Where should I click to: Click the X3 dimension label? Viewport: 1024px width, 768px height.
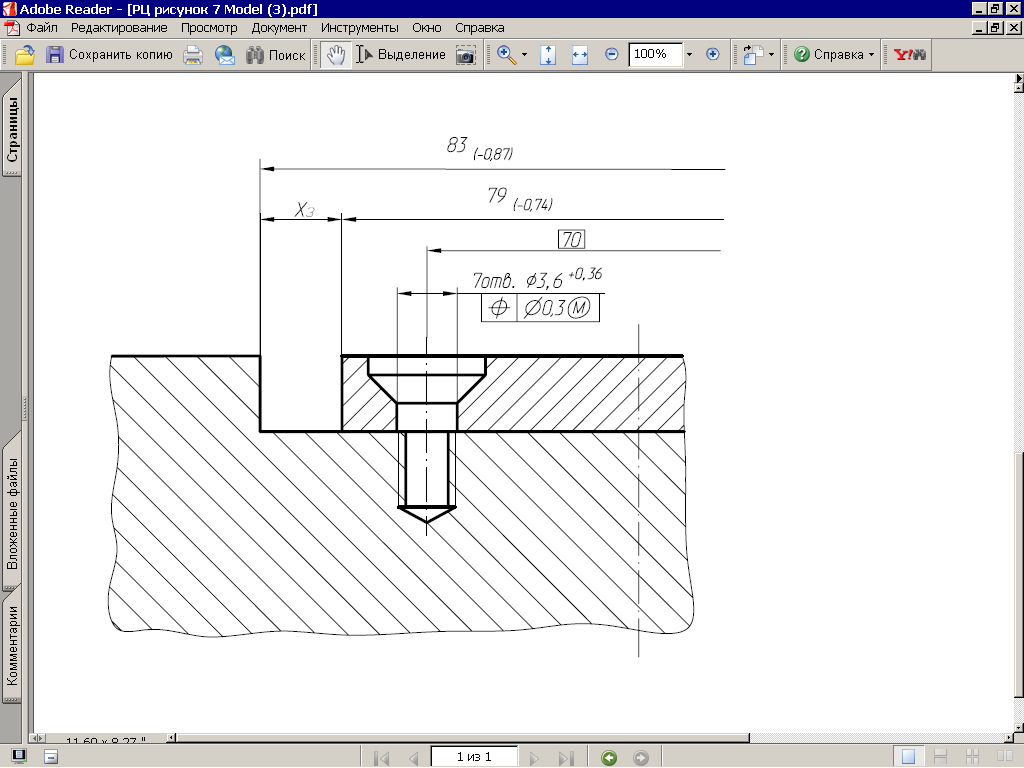click(x=304, y=210)
